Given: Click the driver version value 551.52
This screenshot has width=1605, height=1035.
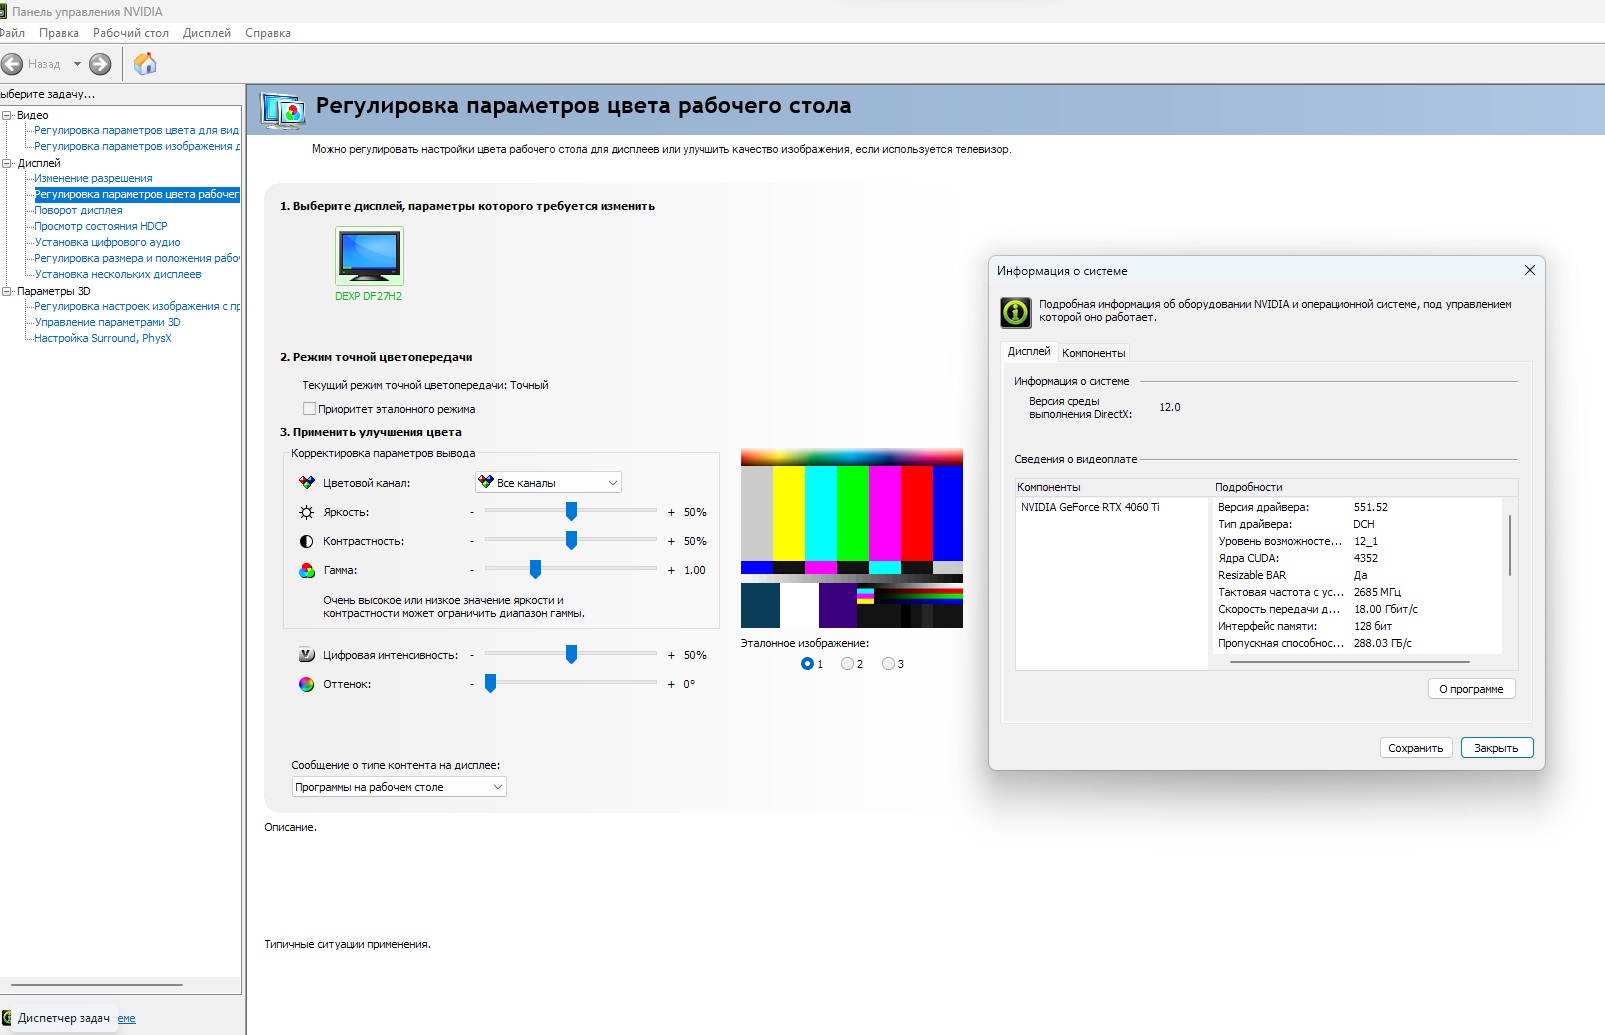Looking at the screenshot, I should 1371,507.
